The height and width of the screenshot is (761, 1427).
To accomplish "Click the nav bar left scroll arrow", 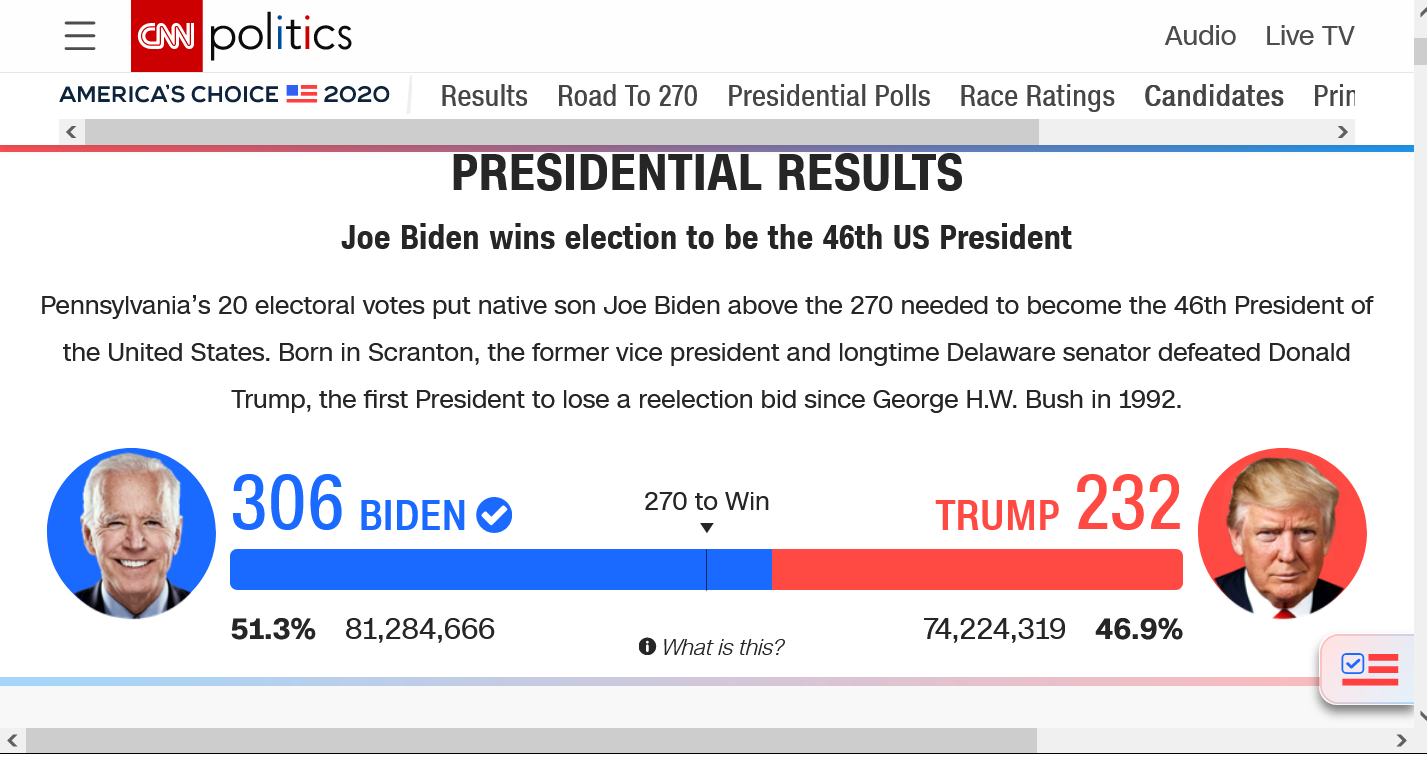I will point(71,132).
